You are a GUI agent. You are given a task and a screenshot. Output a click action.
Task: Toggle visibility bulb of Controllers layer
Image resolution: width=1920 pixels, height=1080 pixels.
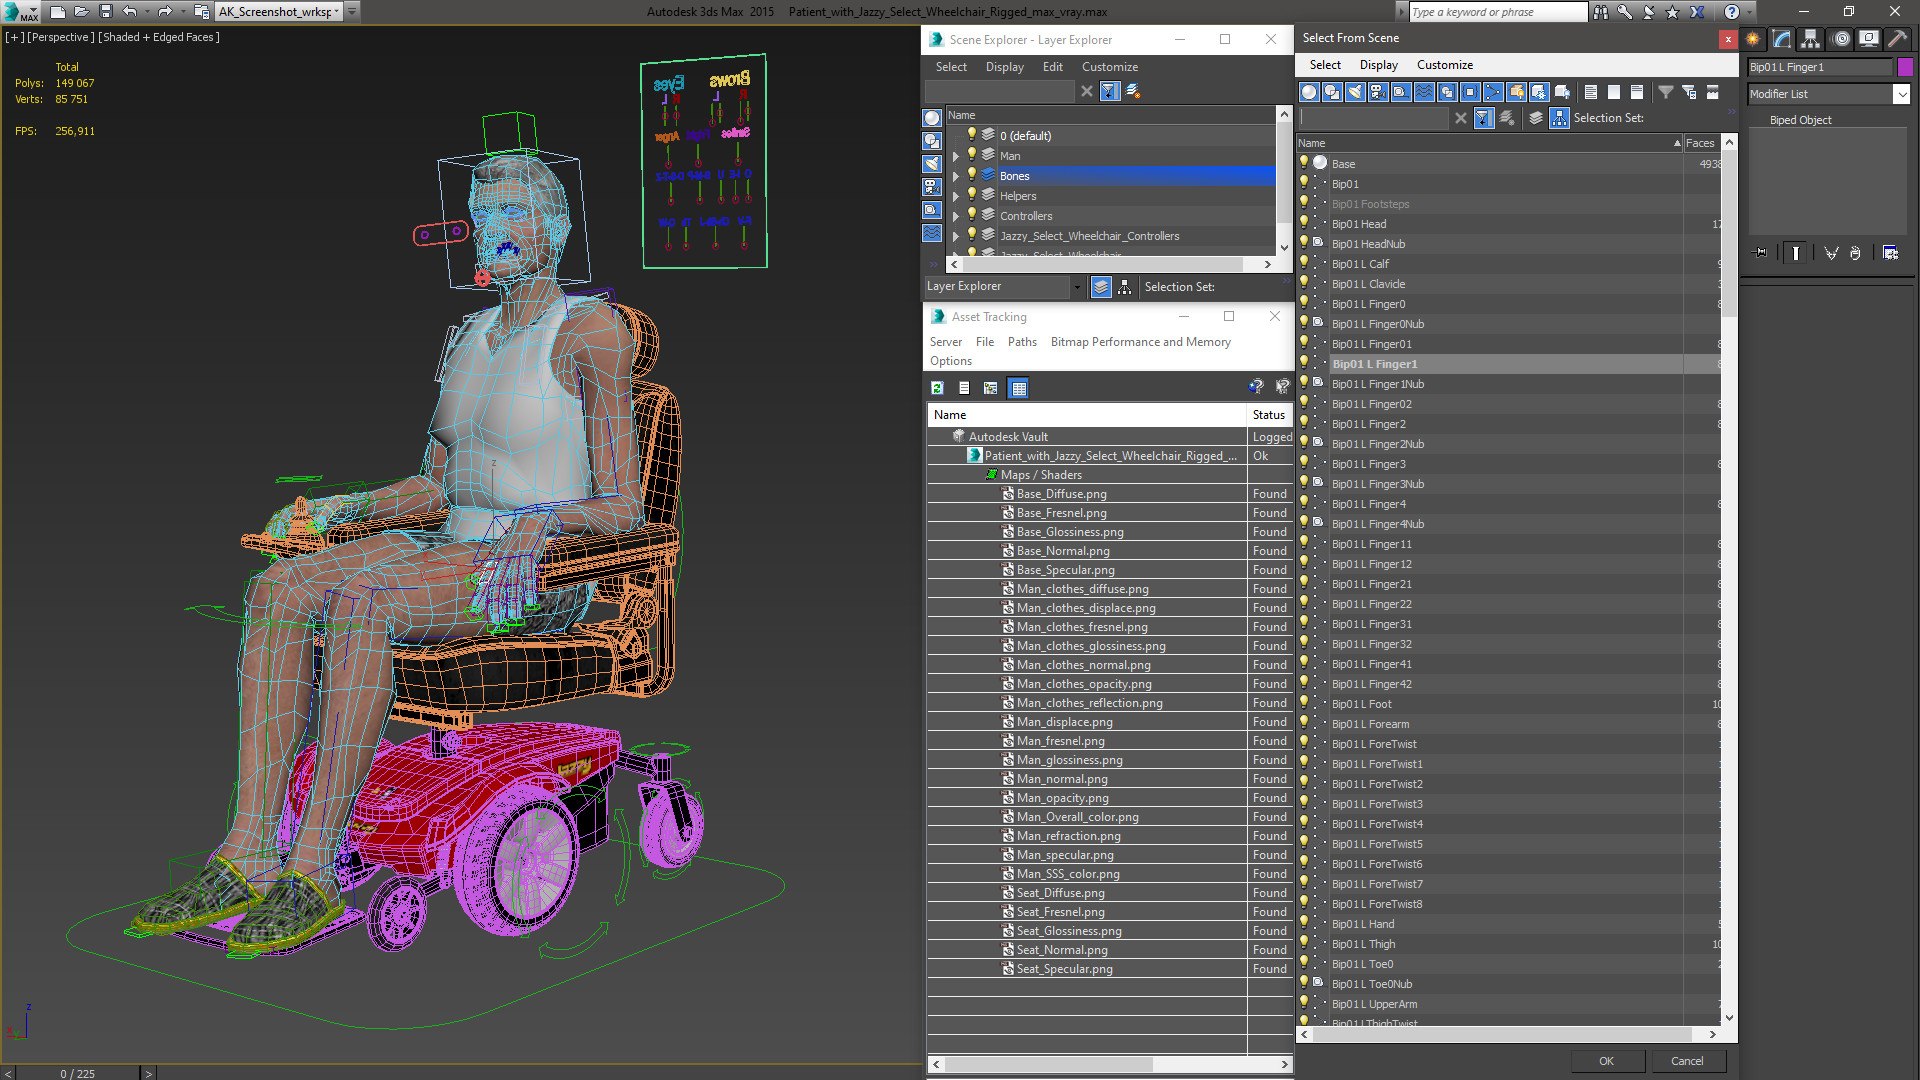pos(971,215)
